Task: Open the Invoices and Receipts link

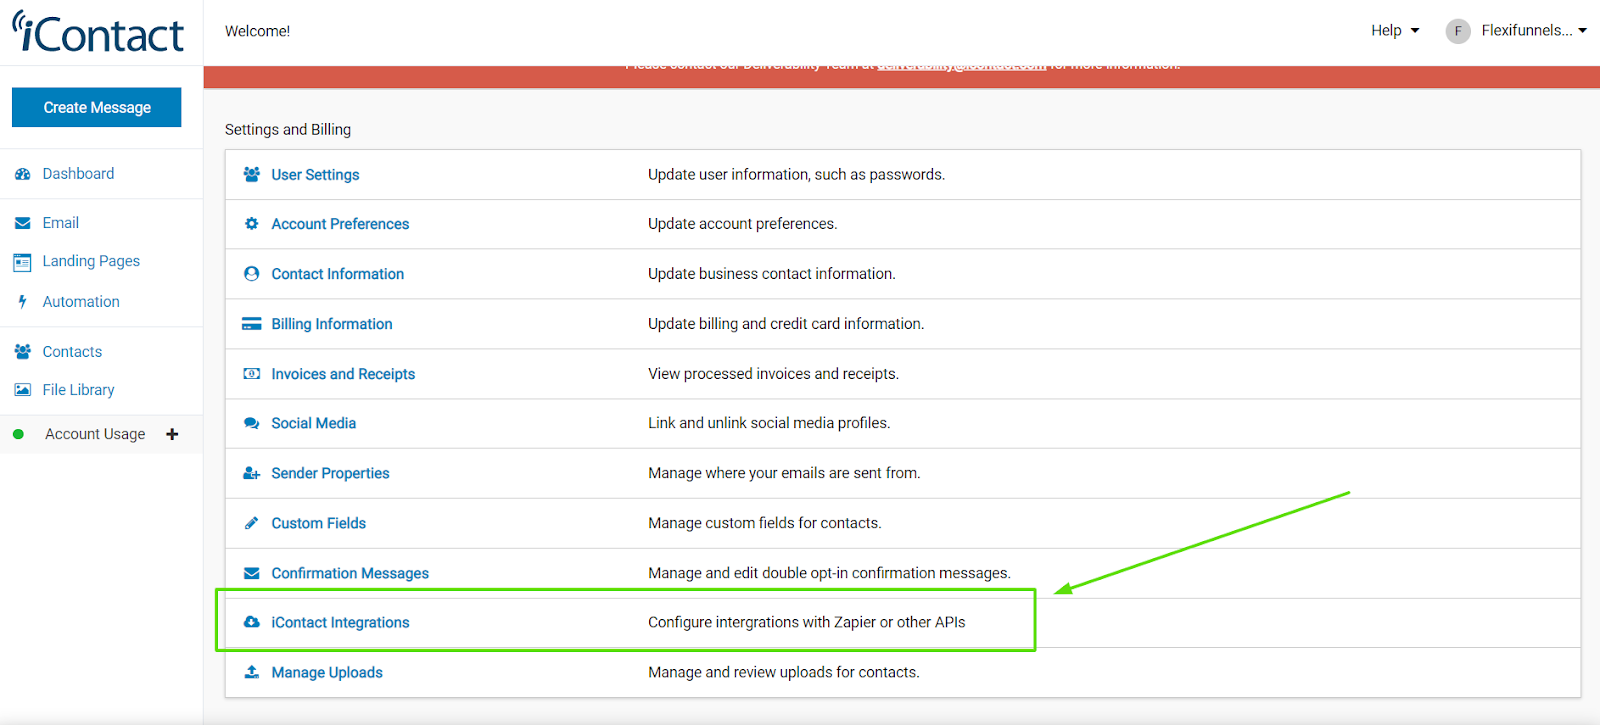Action: 343,374
